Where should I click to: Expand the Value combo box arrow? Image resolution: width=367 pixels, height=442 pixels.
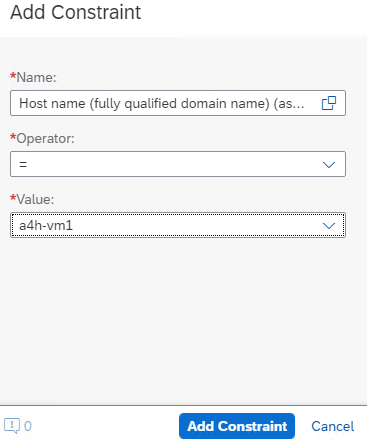pos(329,226)
